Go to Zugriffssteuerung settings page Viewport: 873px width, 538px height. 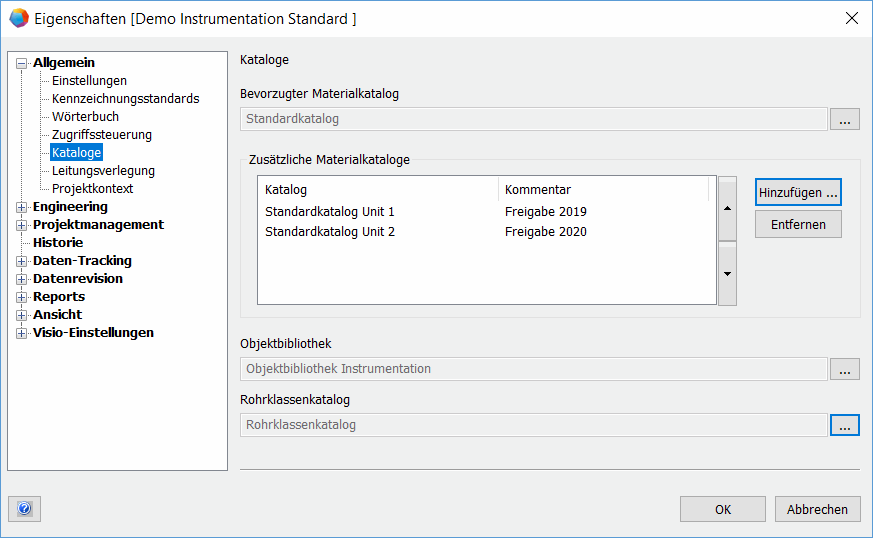coord(102,135)
